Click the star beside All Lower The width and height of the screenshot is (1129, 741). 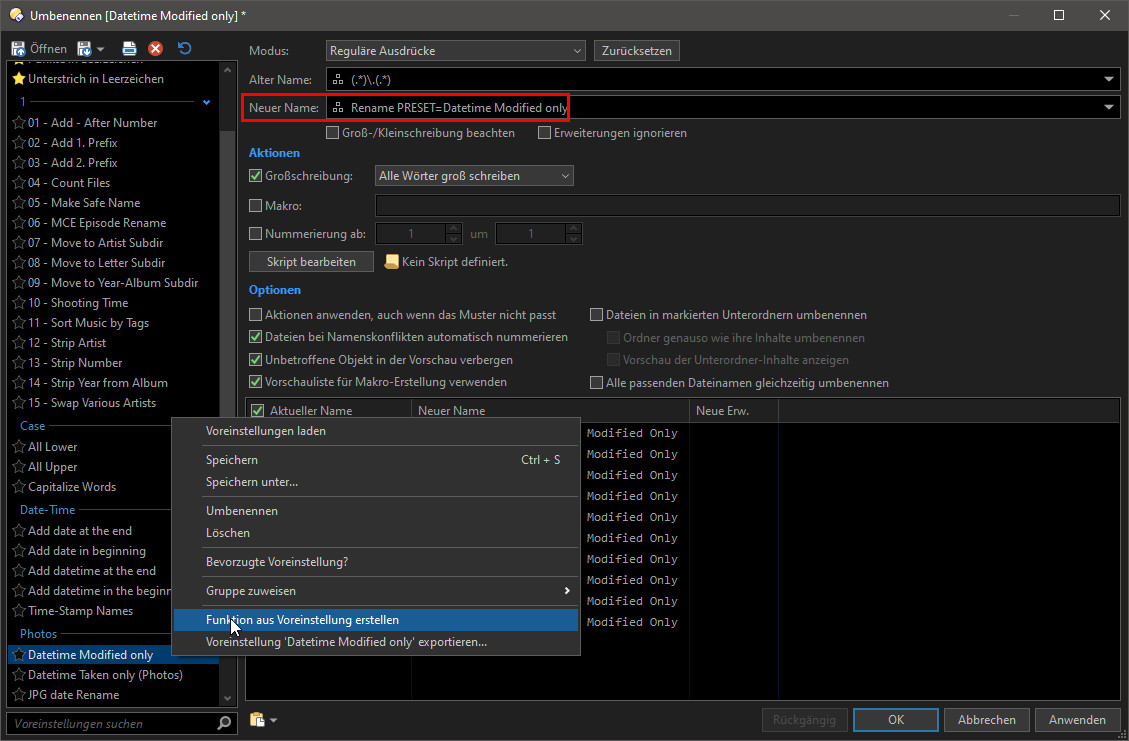19,447
